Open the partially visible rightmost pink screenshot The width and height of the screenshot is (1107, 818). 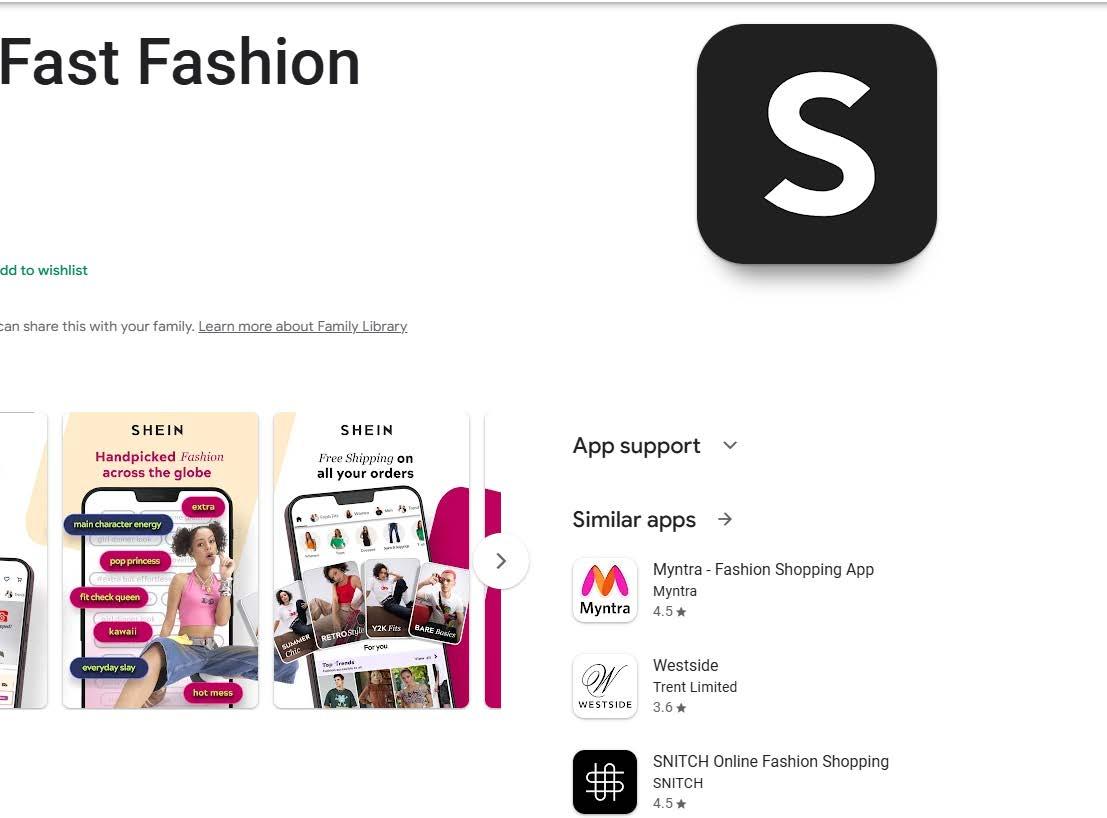(x=493, y=560)
